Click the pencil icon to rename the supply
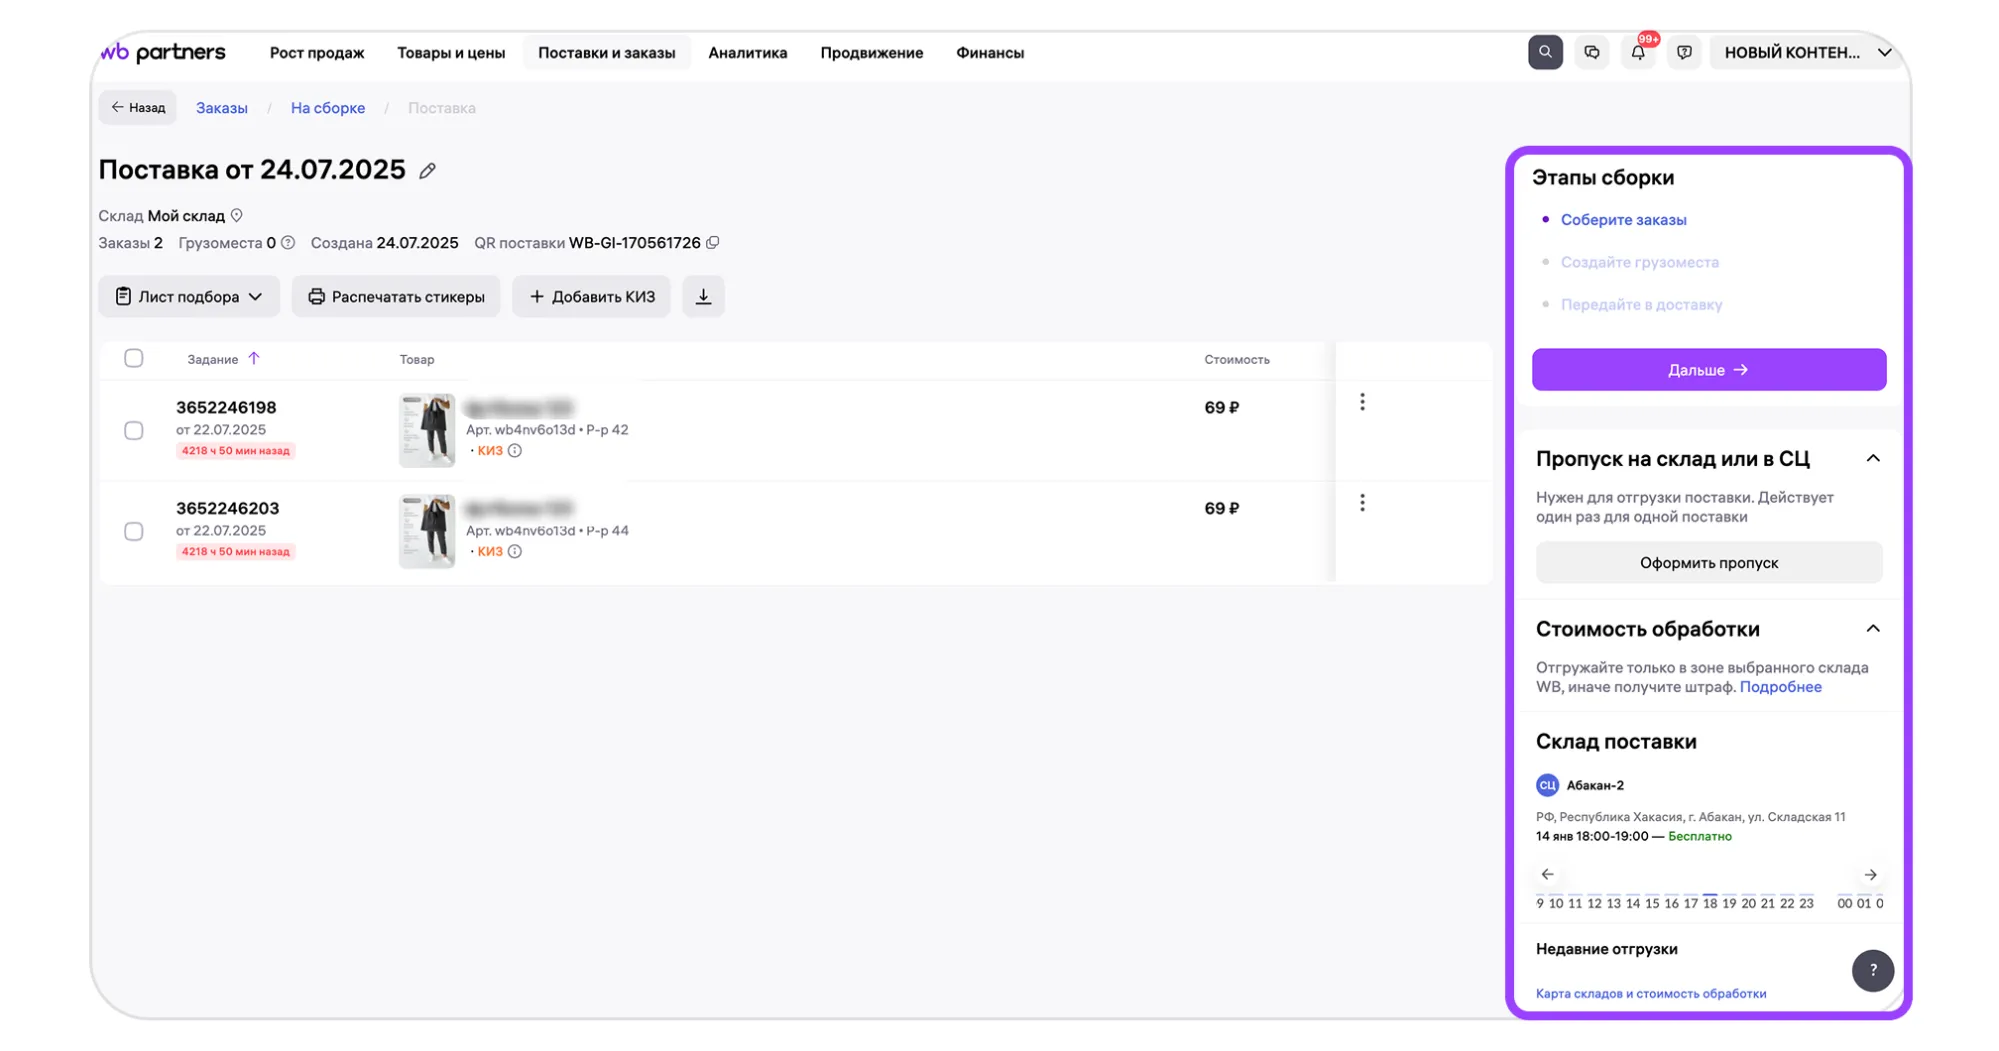This screenshot has width=1999, height=1051. pyautogui.click(x=427, y=171)
